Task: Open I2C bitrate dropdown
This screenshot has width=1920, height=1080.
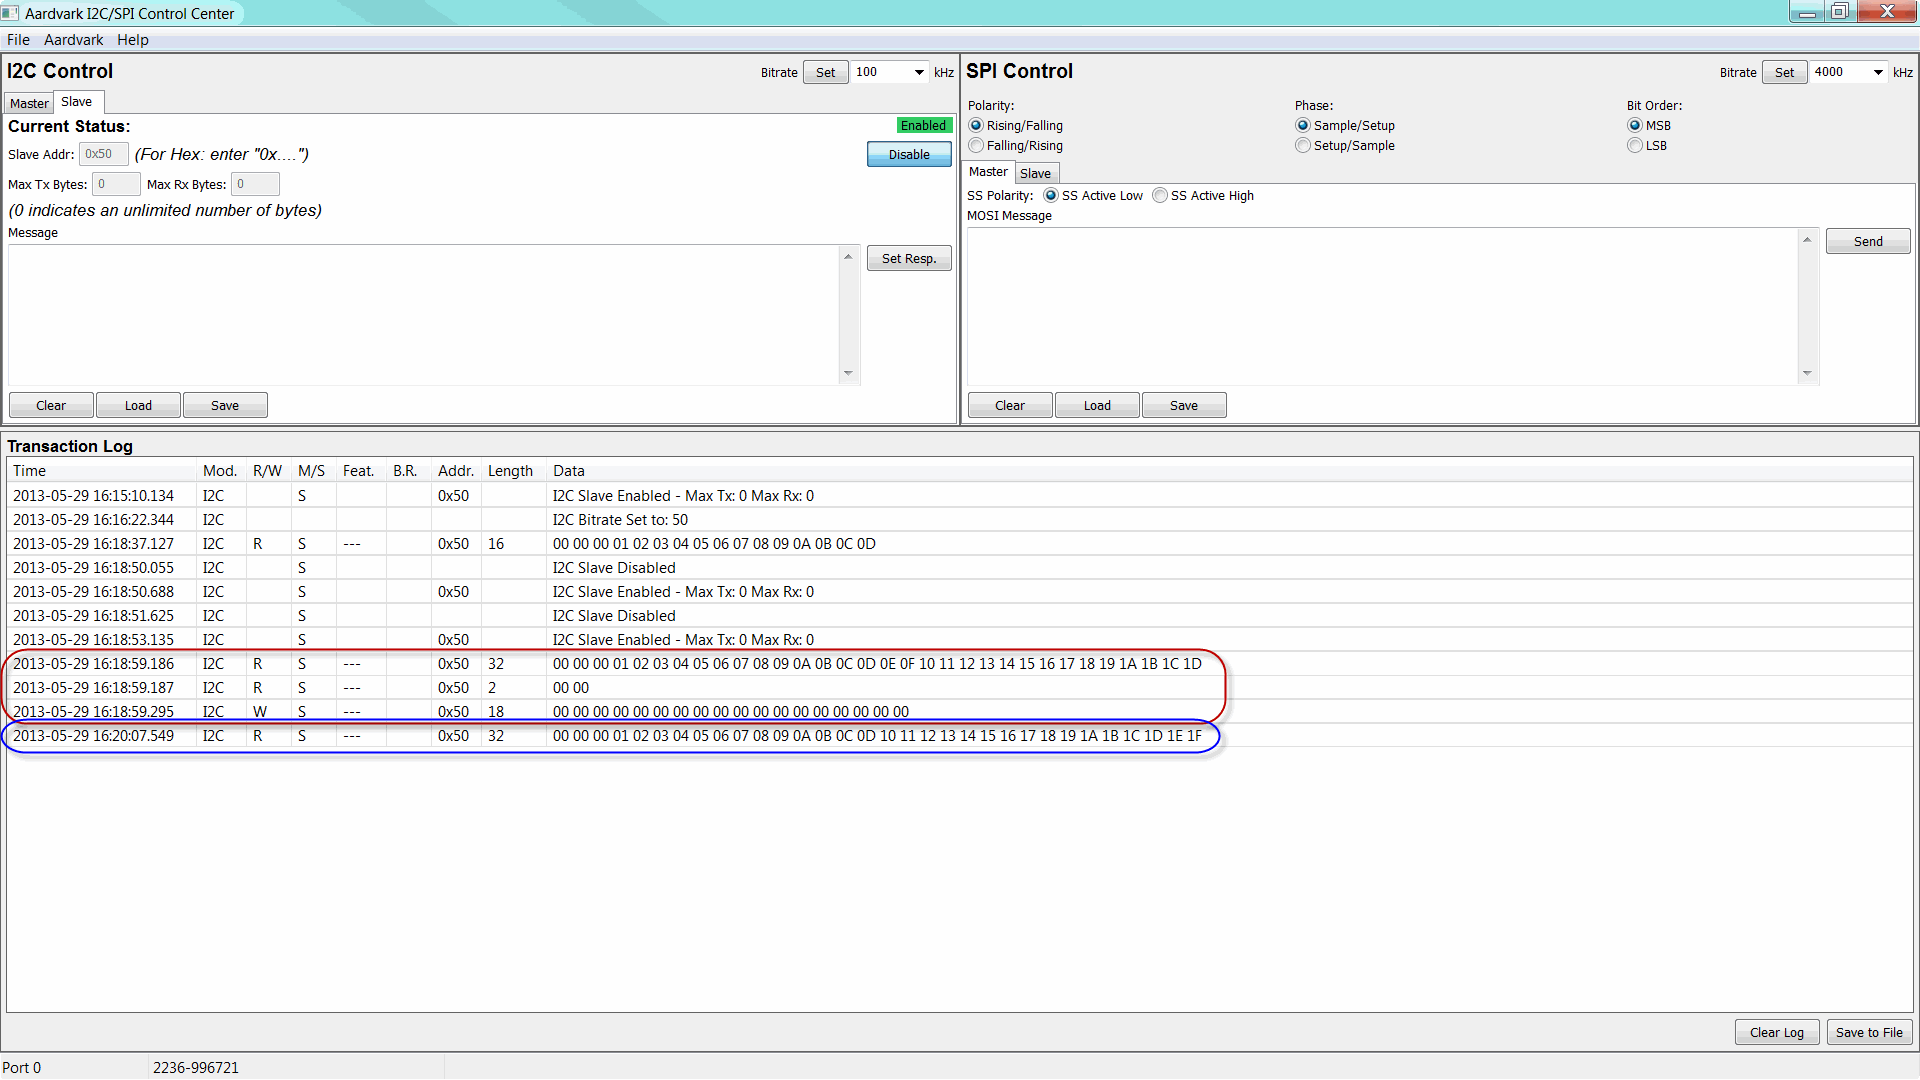Action: 919,72
